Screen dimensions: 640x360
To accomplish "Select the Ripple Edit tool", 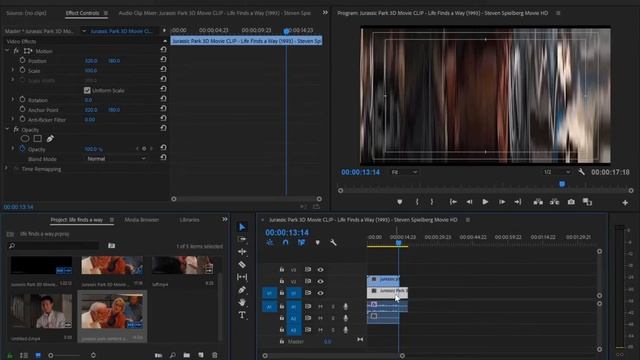I will coord(242,252).
